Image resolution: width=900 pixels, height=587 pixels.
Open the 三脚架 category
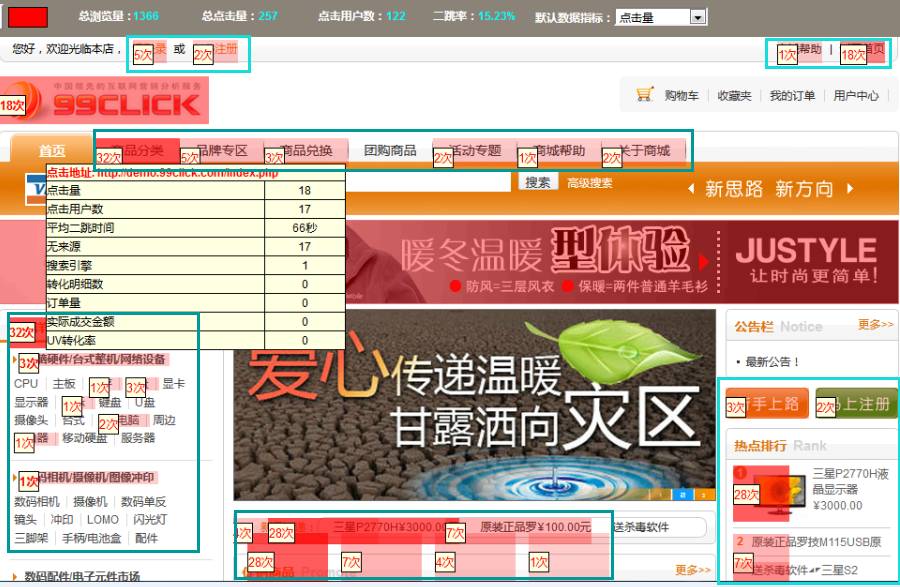(x=31, y=538)
